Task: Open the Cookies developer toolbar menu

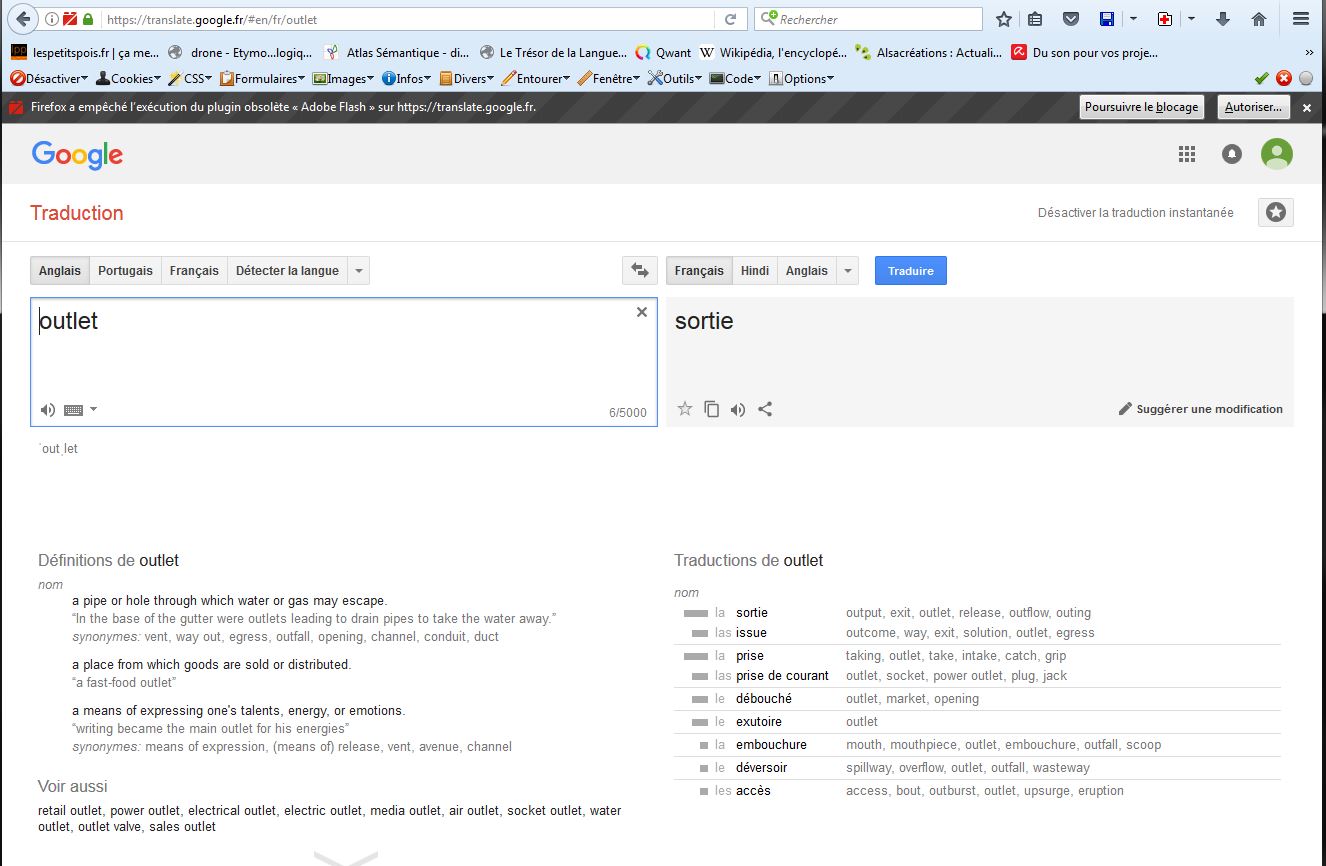Action: click(x=128, y=78)
